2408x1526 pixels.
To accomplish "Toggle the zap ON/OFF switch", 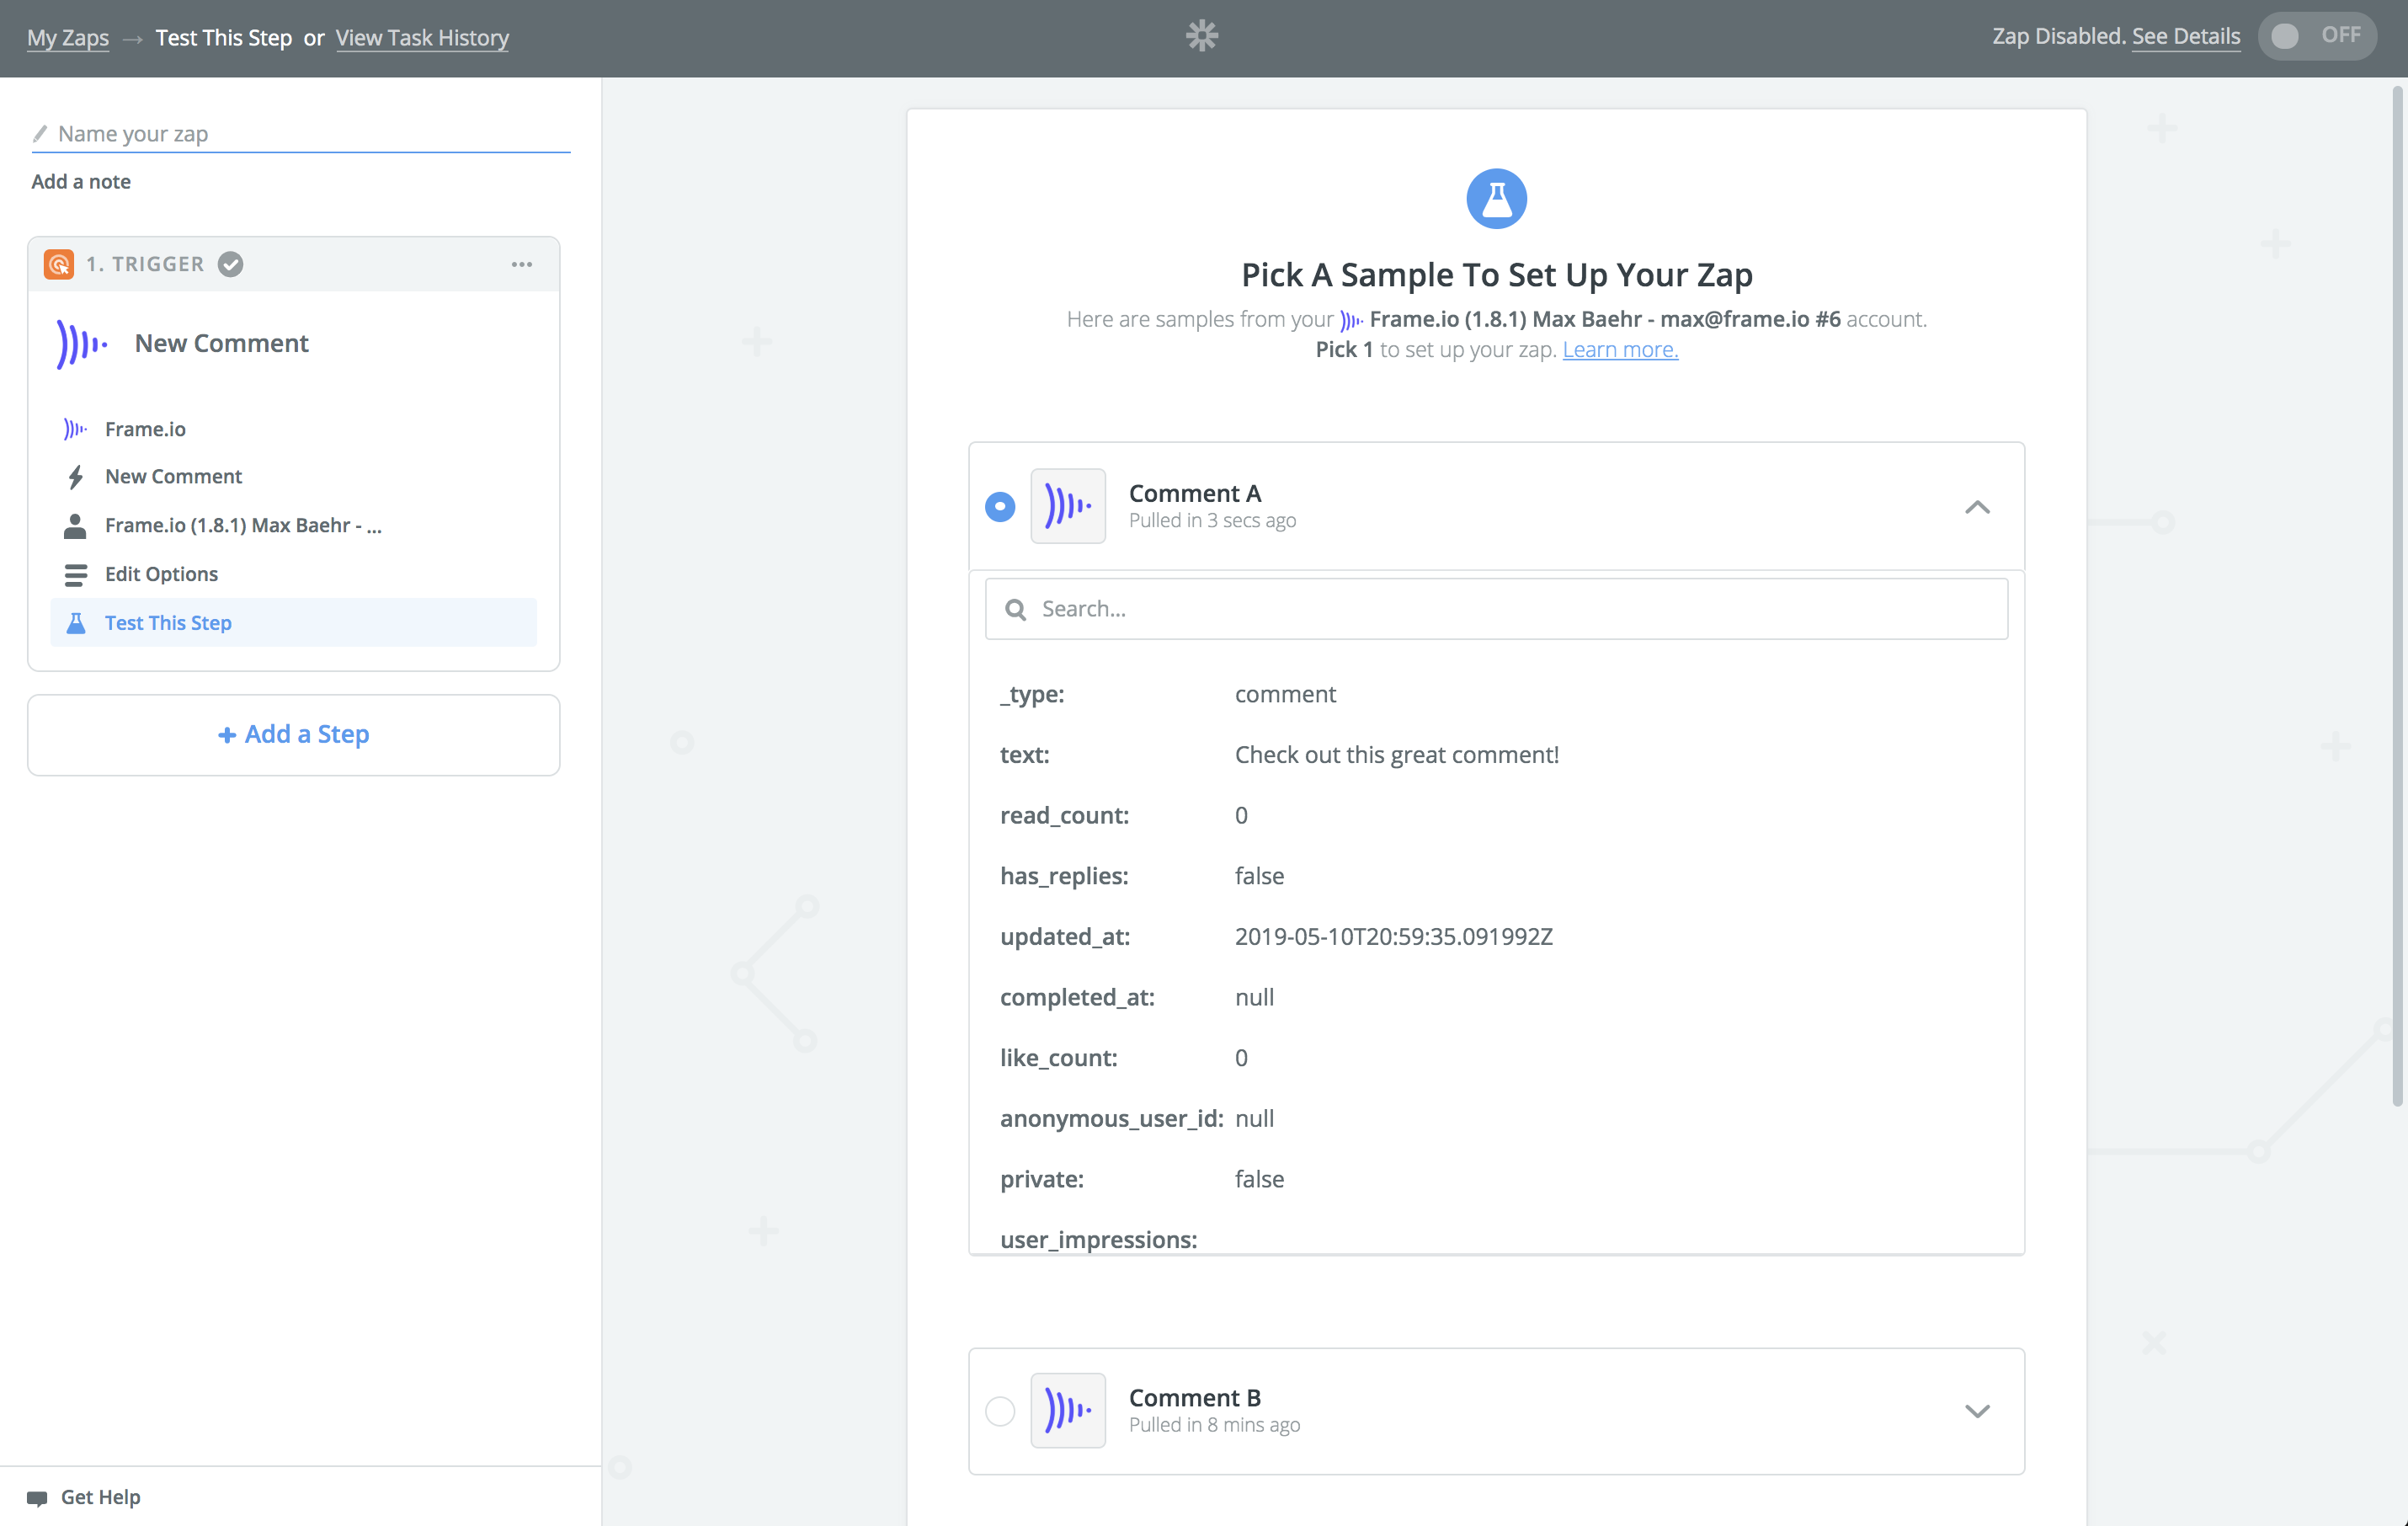I will coord(2315,36).
